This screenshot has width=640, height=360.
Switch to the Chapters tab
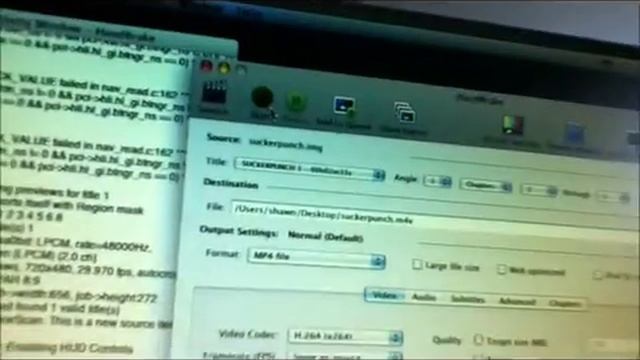[564, 304]
